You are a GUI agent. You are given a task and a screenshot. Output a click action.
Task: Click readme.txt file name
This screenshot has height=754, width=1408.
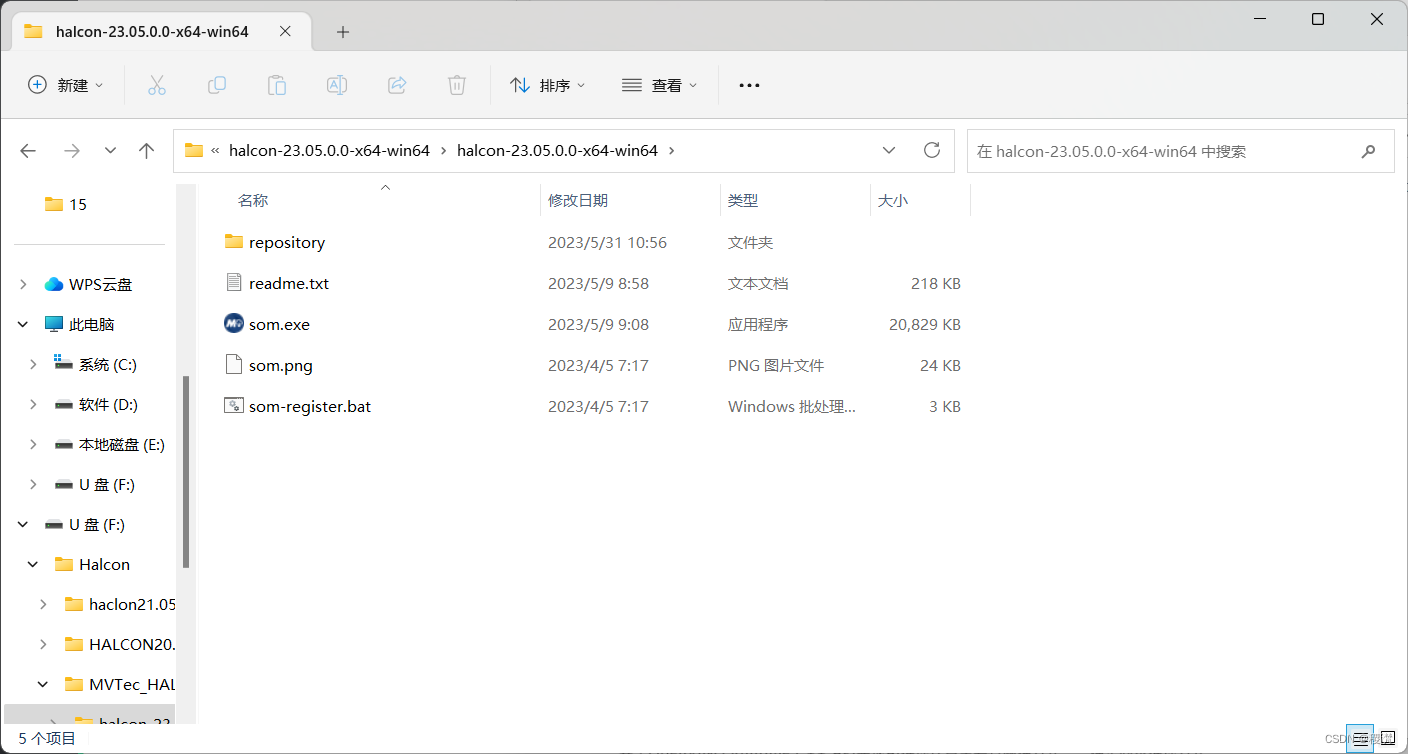[x=289, y=283]
